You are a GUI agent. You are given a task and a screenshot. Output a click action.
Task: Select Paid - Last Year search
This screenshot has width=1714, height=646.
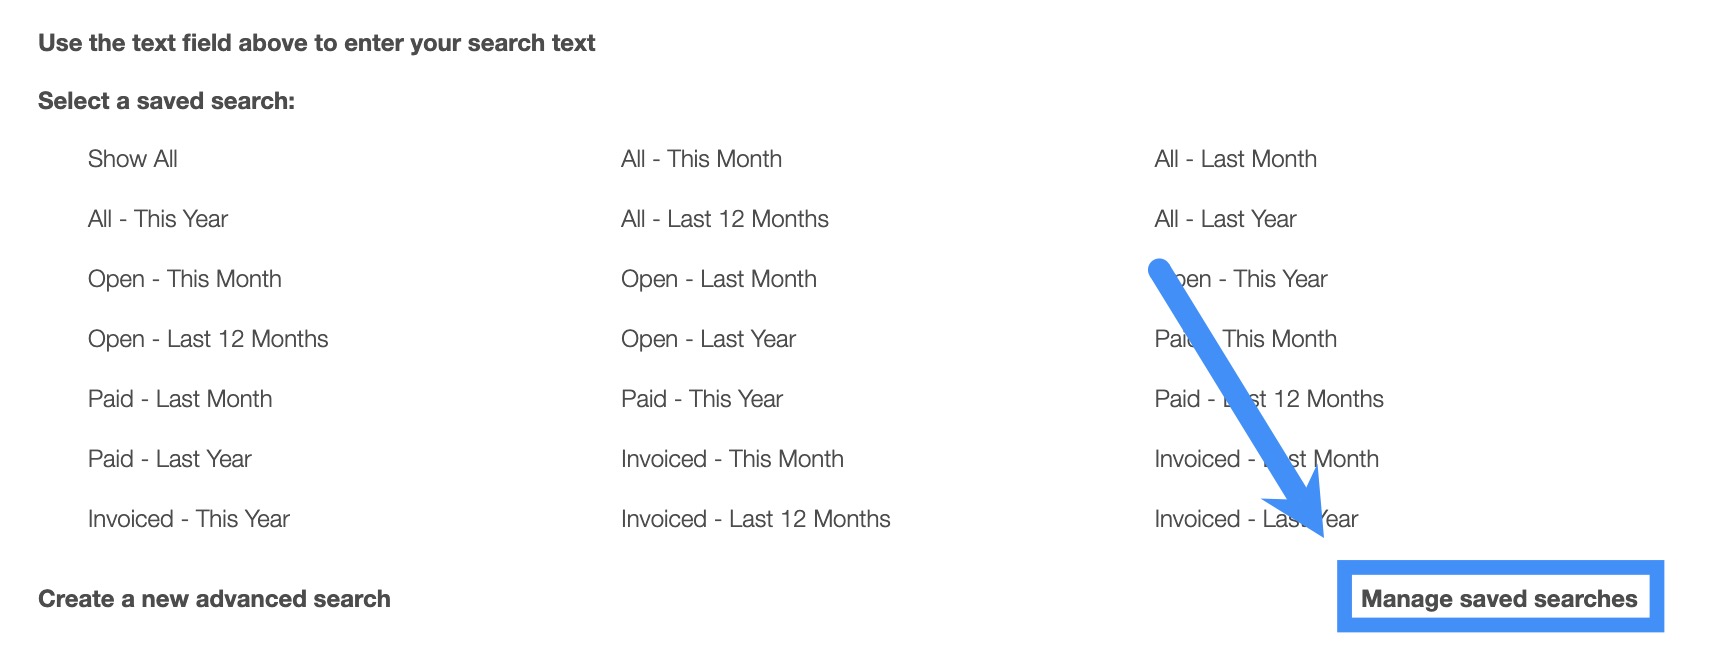(x=169, y=459)
